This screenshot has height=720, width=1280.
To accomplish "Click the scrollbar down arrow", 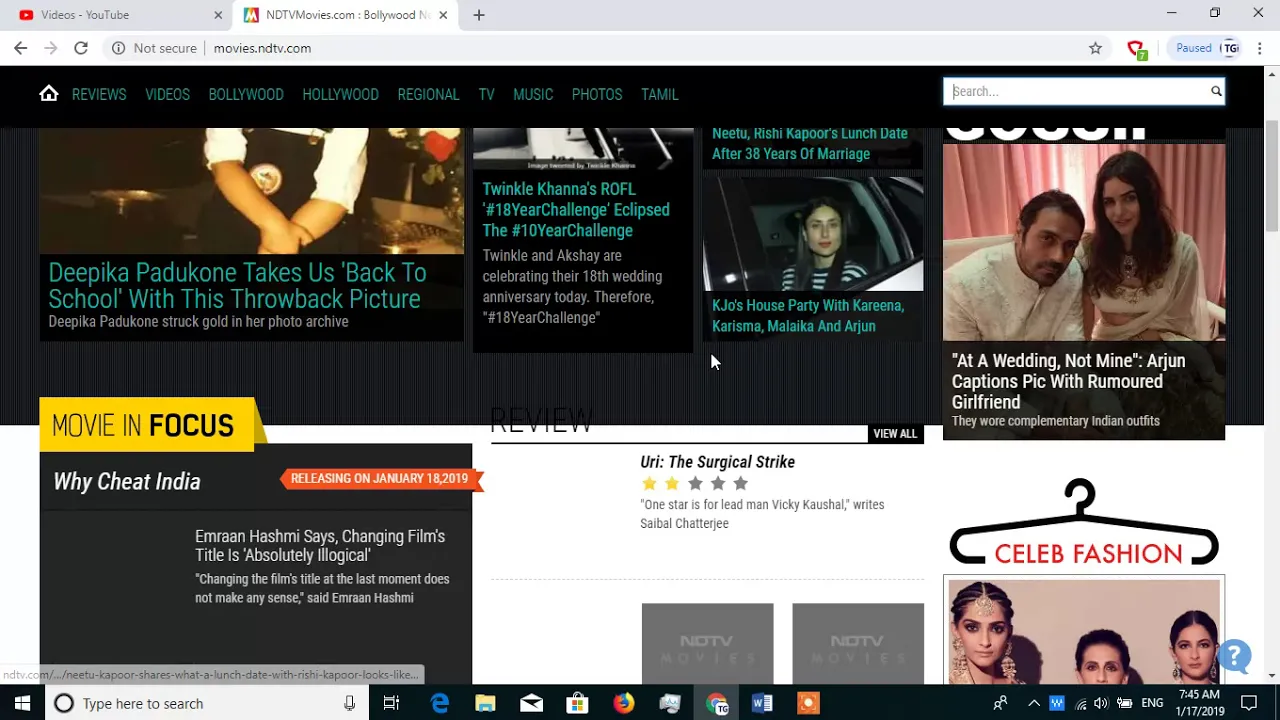I will pos(1272,676).
